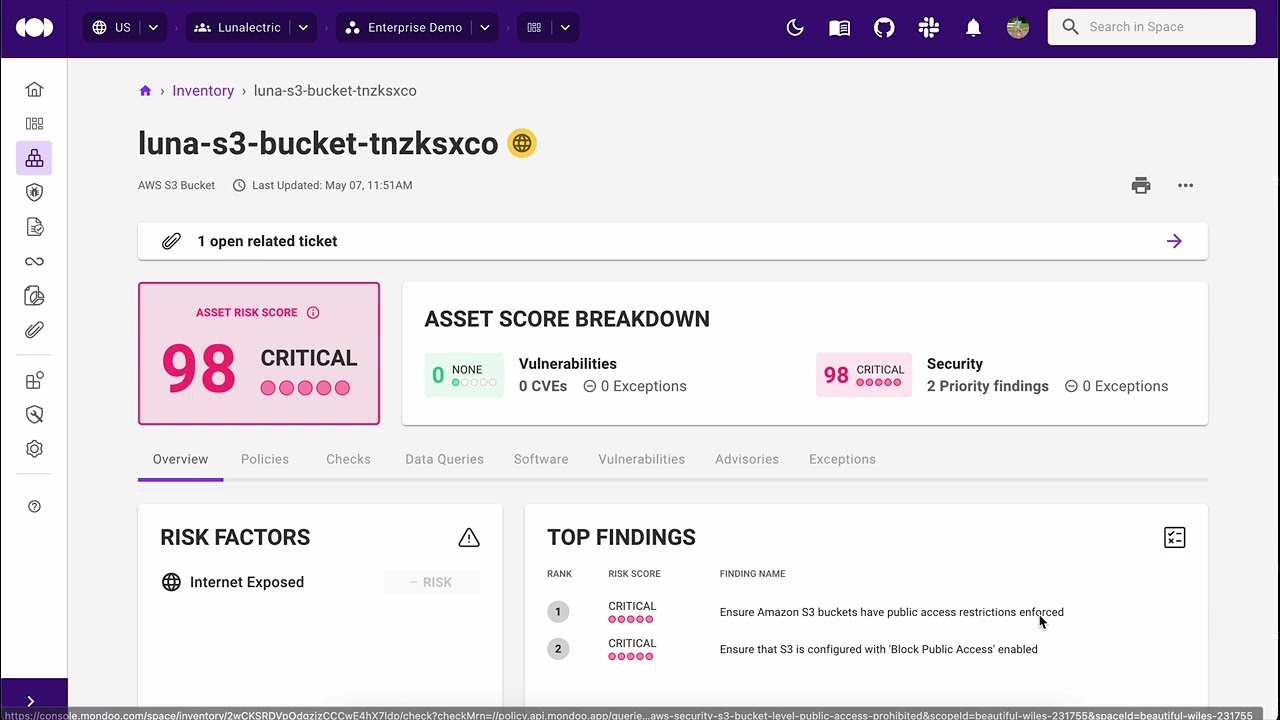This screenshot has width=1280, height=720.
Task: Click the '0 CVEs' text
Action: click(x=543, y=387)
